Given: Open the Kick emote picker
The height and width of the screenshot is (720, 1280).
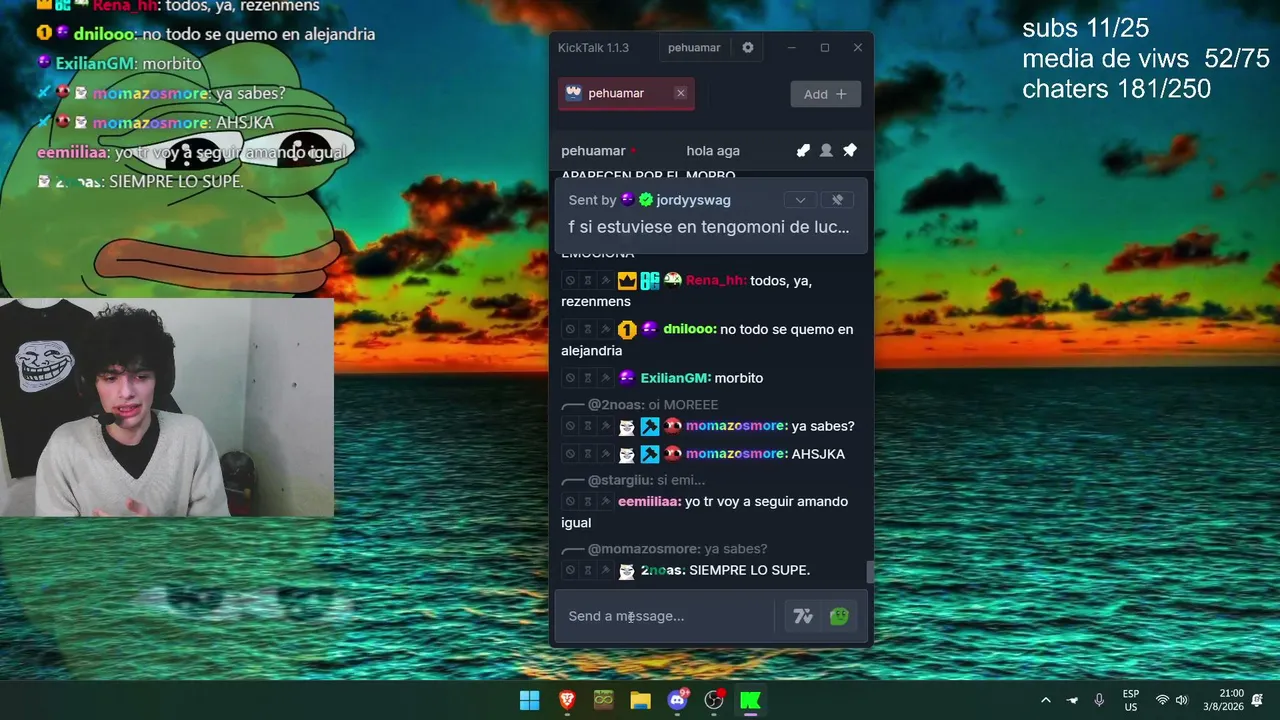Looking at the screenshot, I should point(839,616).
